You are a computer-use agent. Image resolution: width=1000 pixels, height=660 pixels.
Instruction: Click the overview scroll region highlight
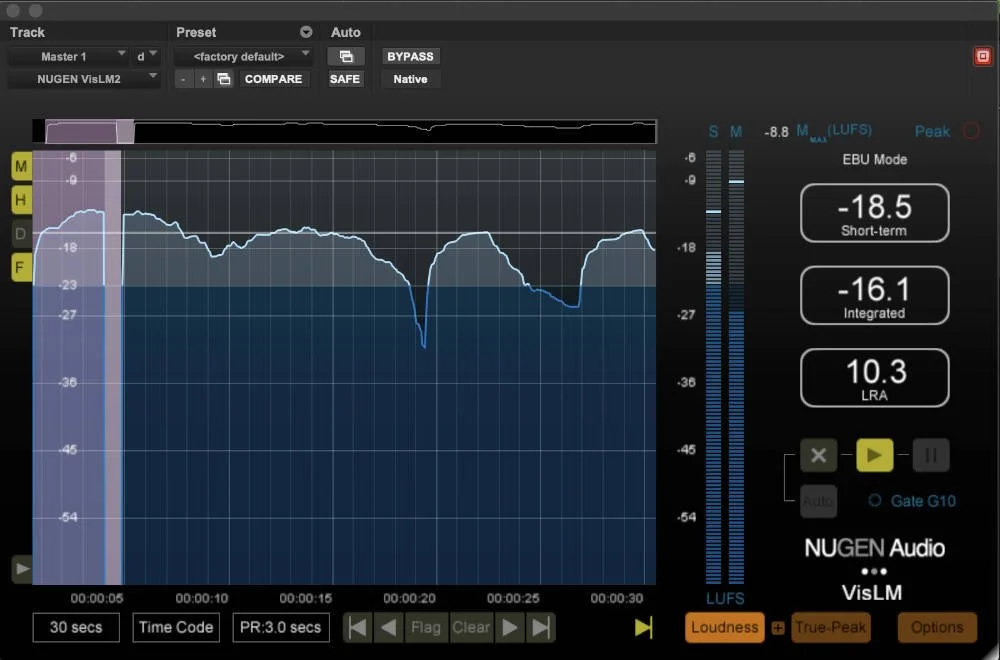click(89, 132)
